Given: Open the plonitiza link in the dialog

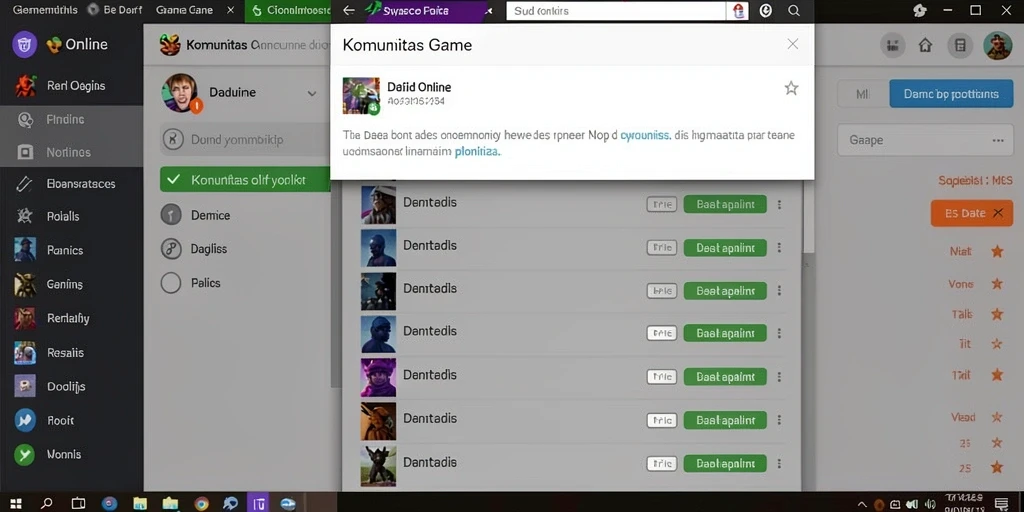Looking at the screenshot, I should click(477, 152).
